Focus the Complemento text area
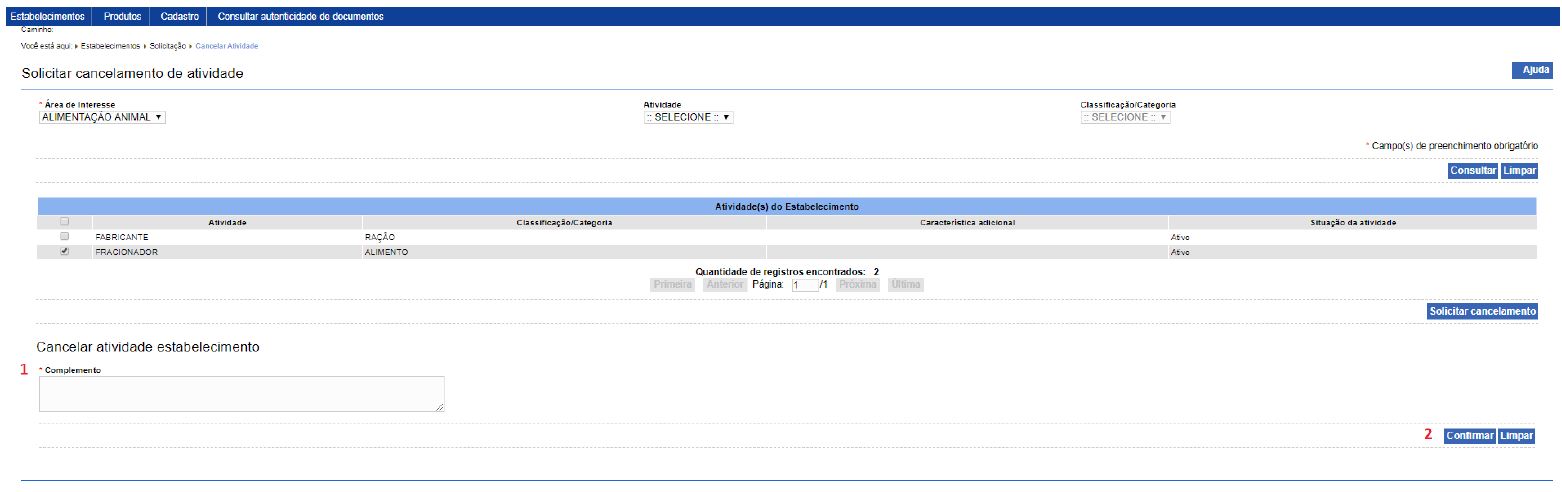This screenshot has height=492, width=1562. (x=241, y=394)
